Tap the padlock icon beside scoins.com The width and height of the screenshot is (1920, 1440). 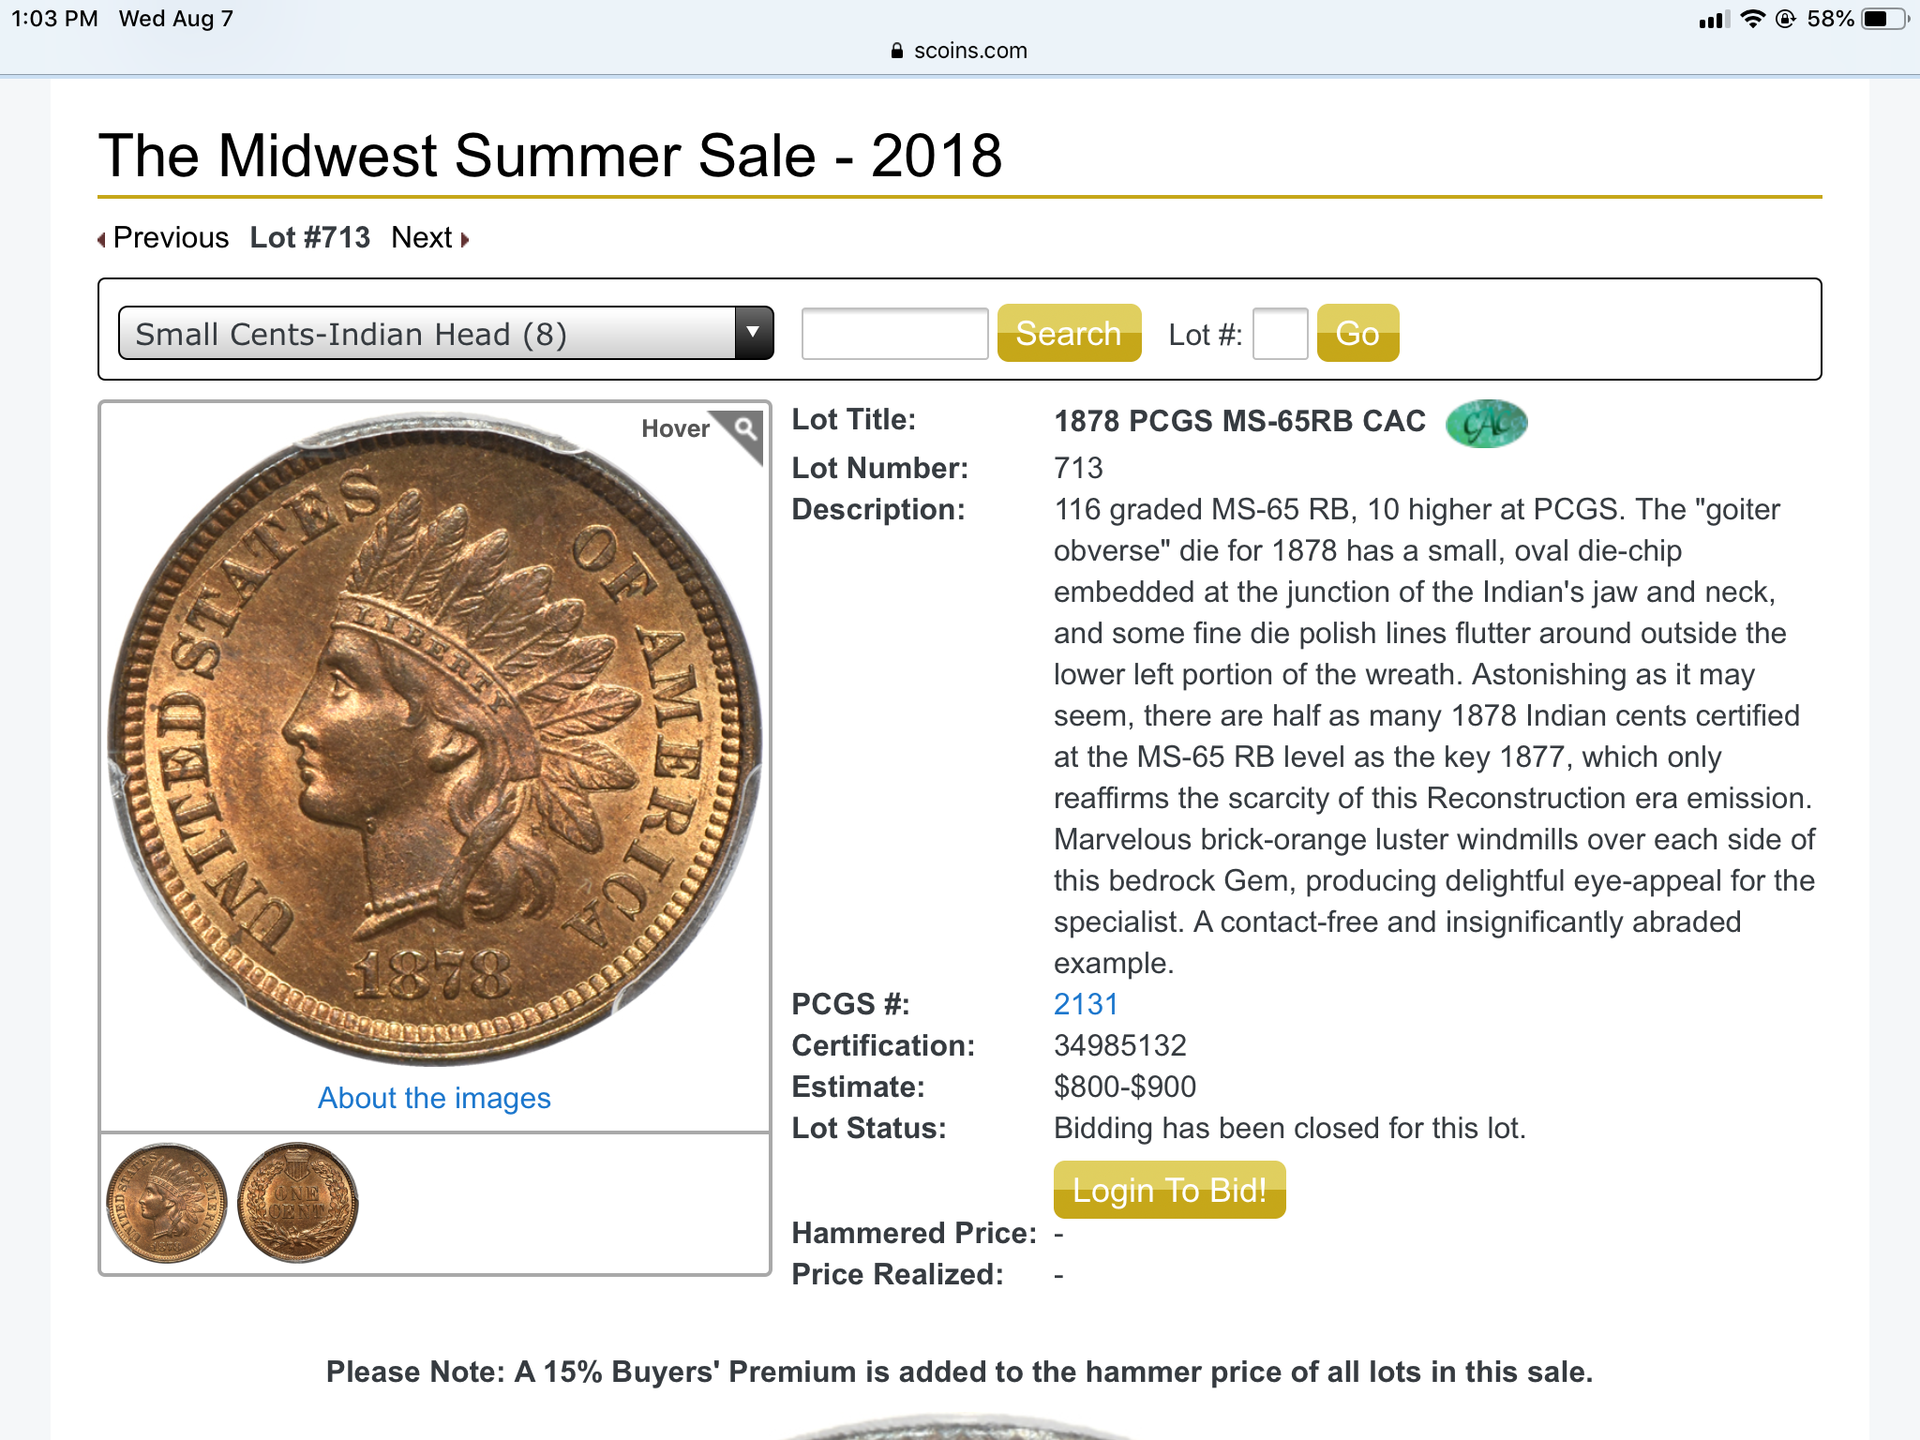897,51
